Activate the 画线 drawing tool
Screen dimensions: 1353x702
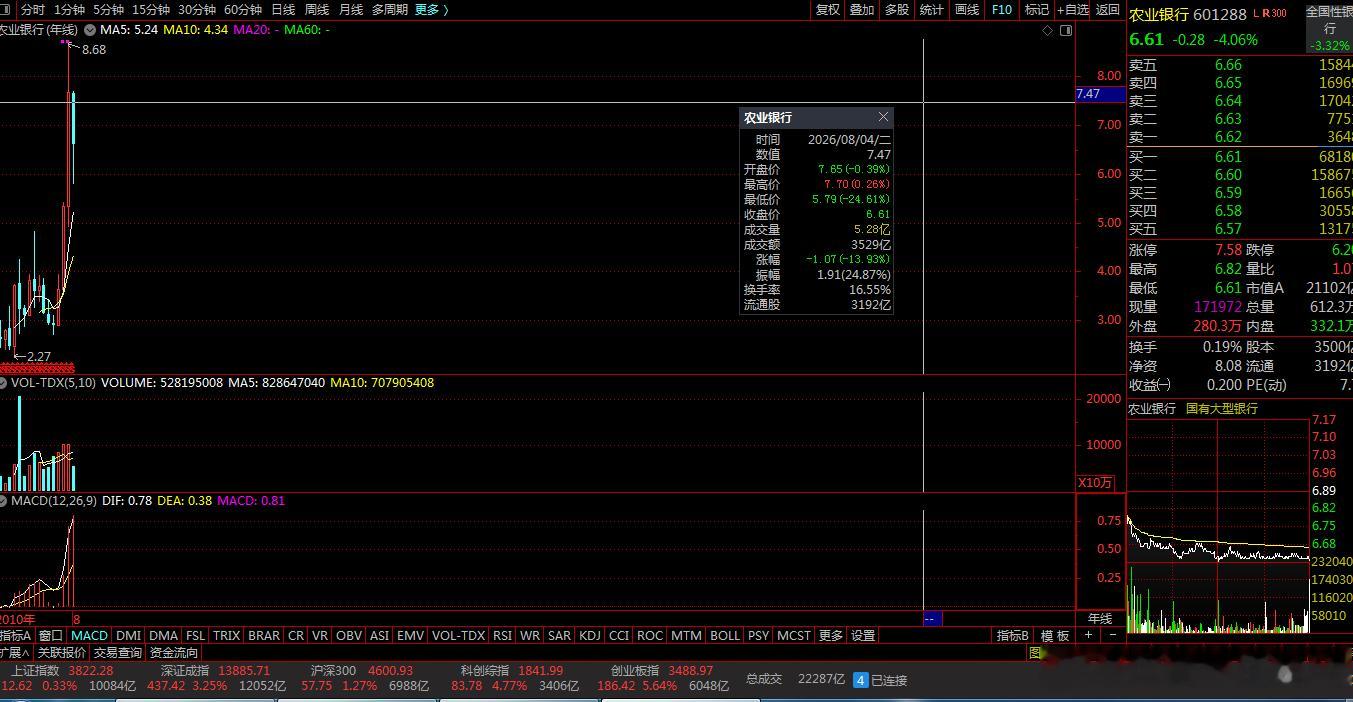[x=967, y=9]
